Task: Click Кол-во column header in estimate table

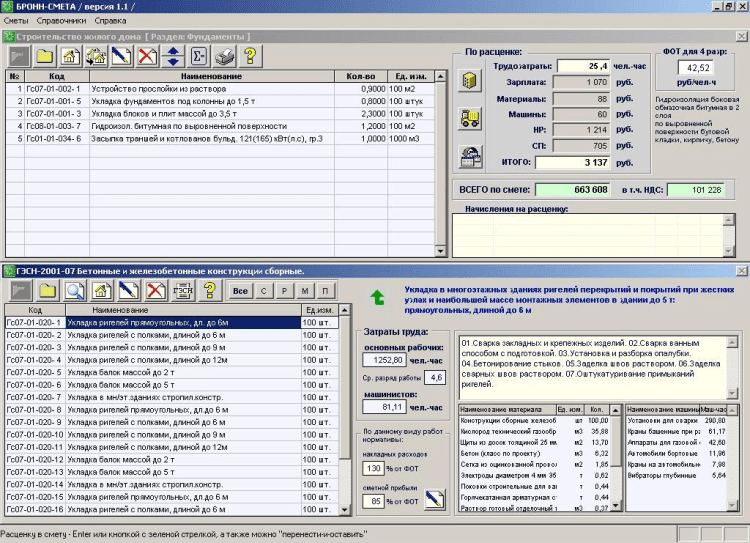Action: (361, 76)
